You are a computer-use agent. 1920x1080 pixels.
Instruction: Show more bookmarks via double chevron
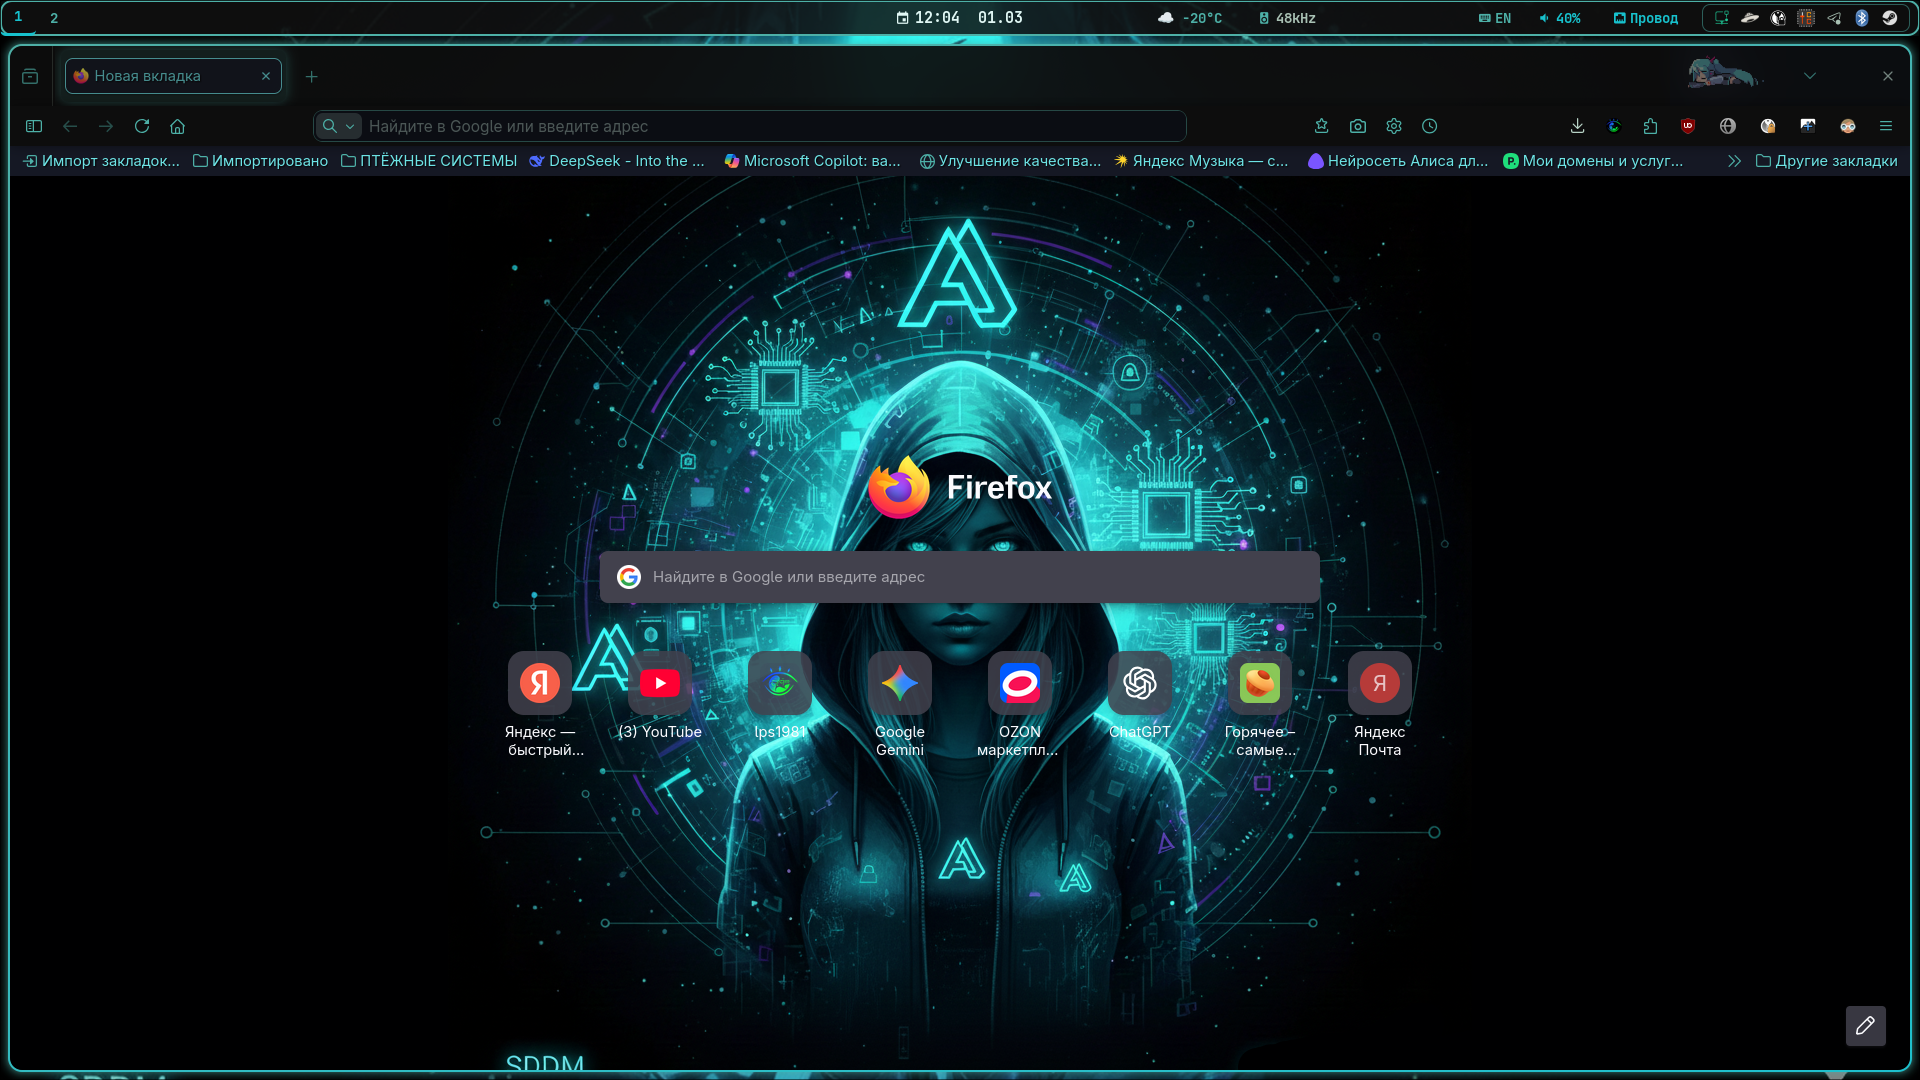click(x=1734, y=161)
